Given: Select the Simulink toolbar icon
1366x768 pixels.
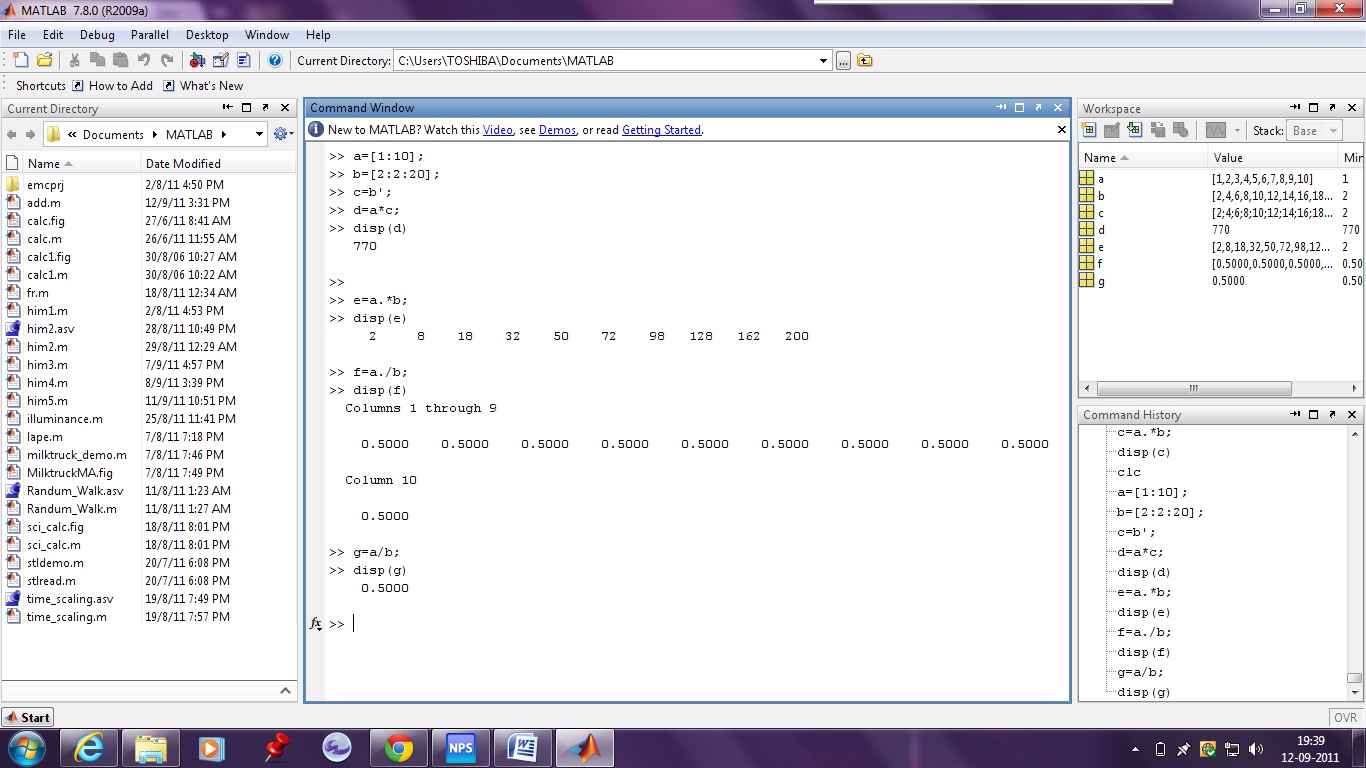Looking at the screenshot, I should 196,60.
